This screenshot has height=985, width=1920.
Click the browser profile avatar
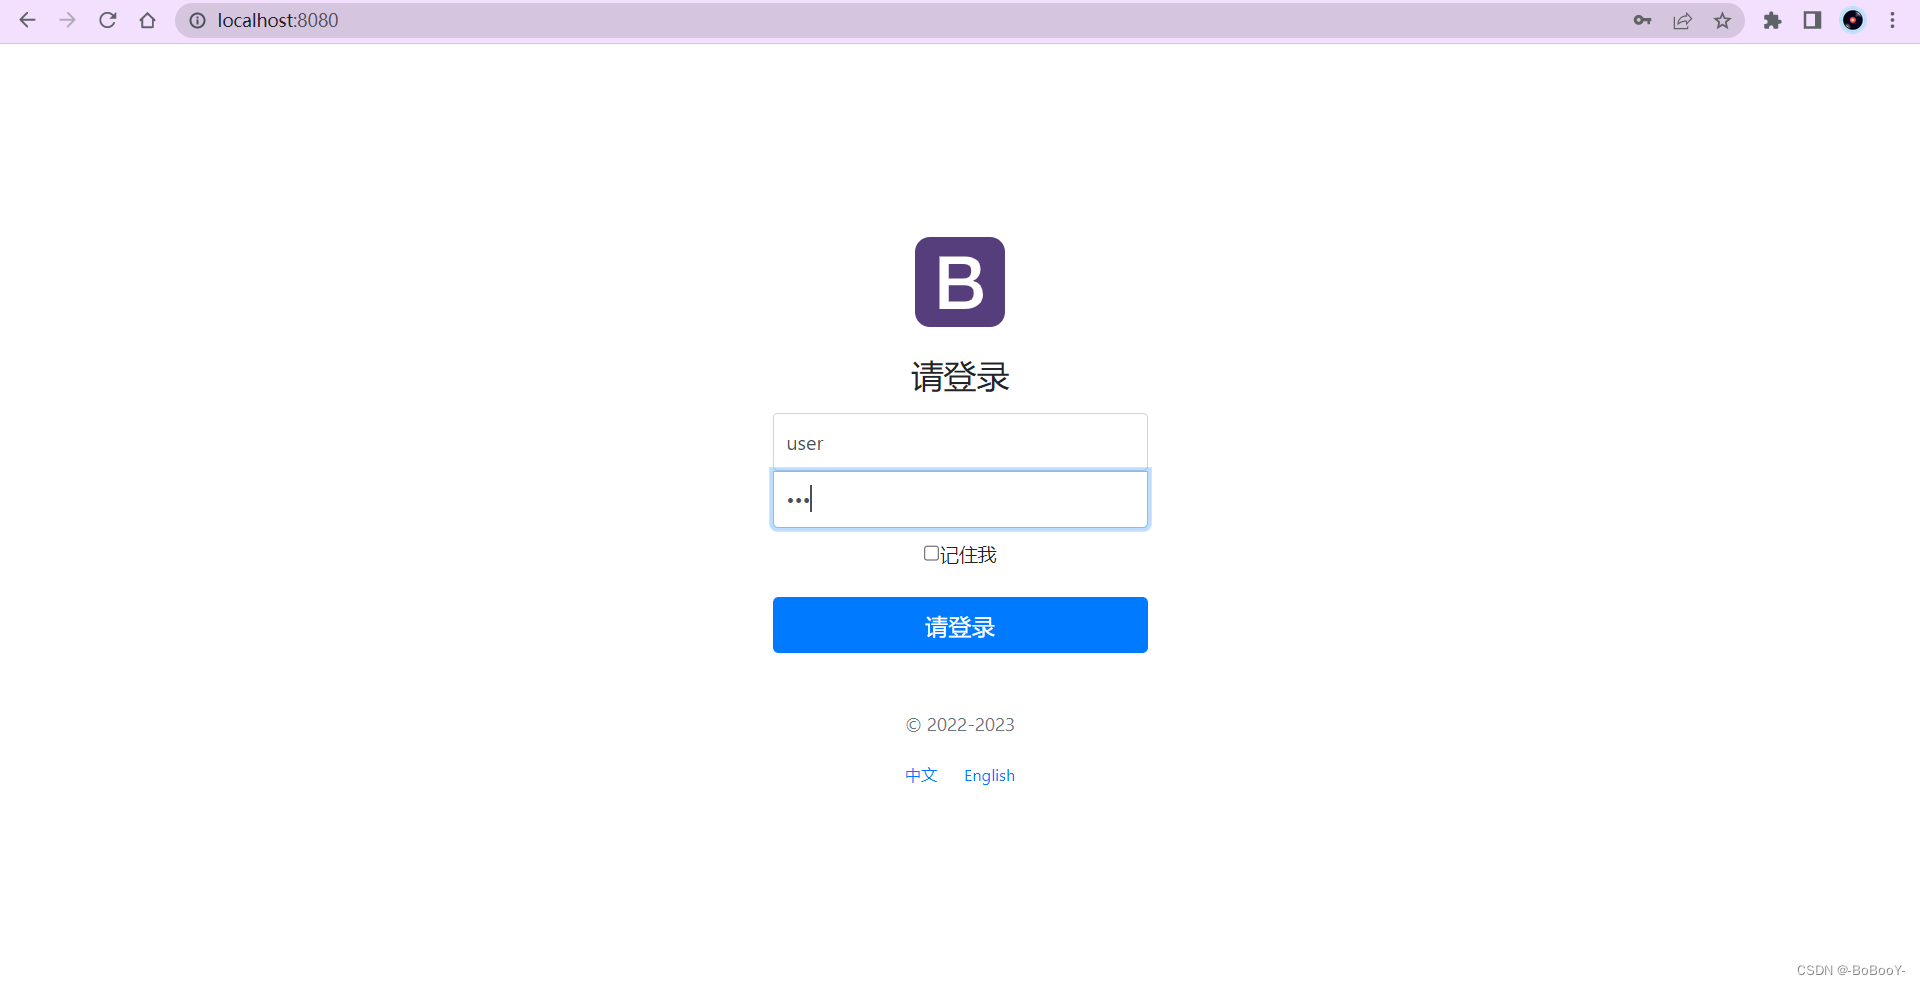click(x=1853, y=20)
